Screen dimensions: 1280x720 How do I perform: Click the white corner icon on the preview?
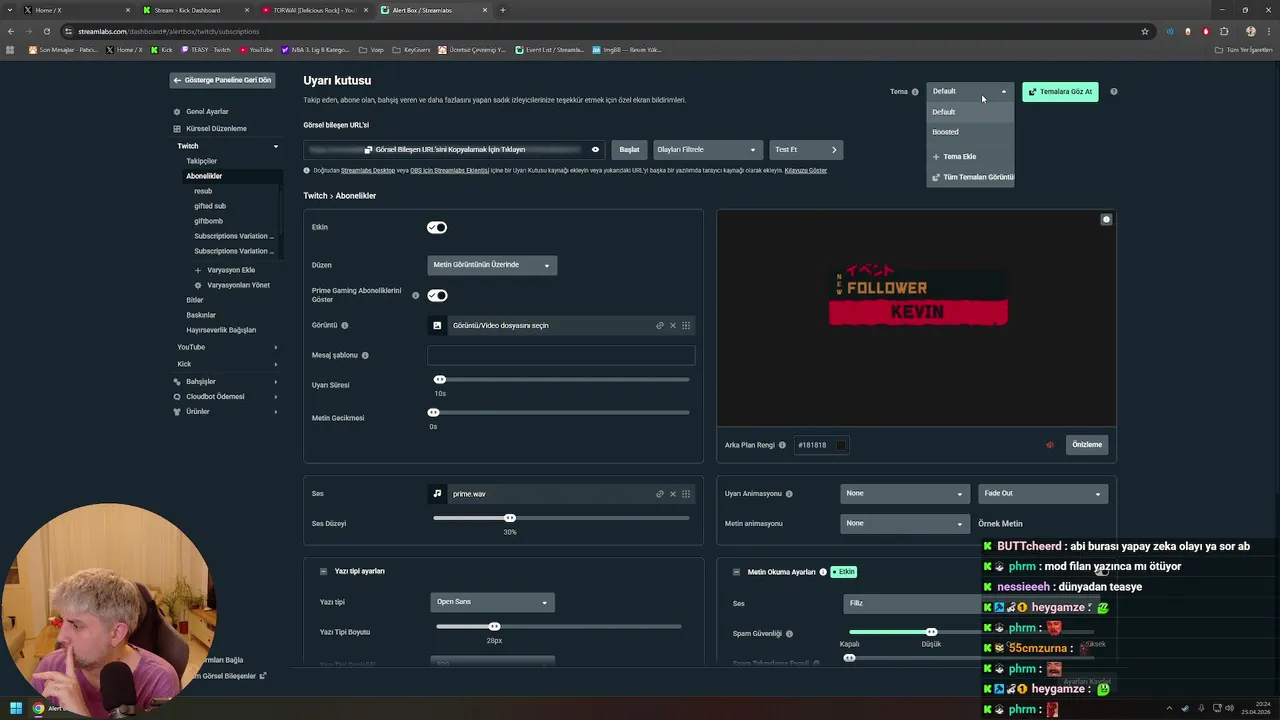pos(1106,219)
